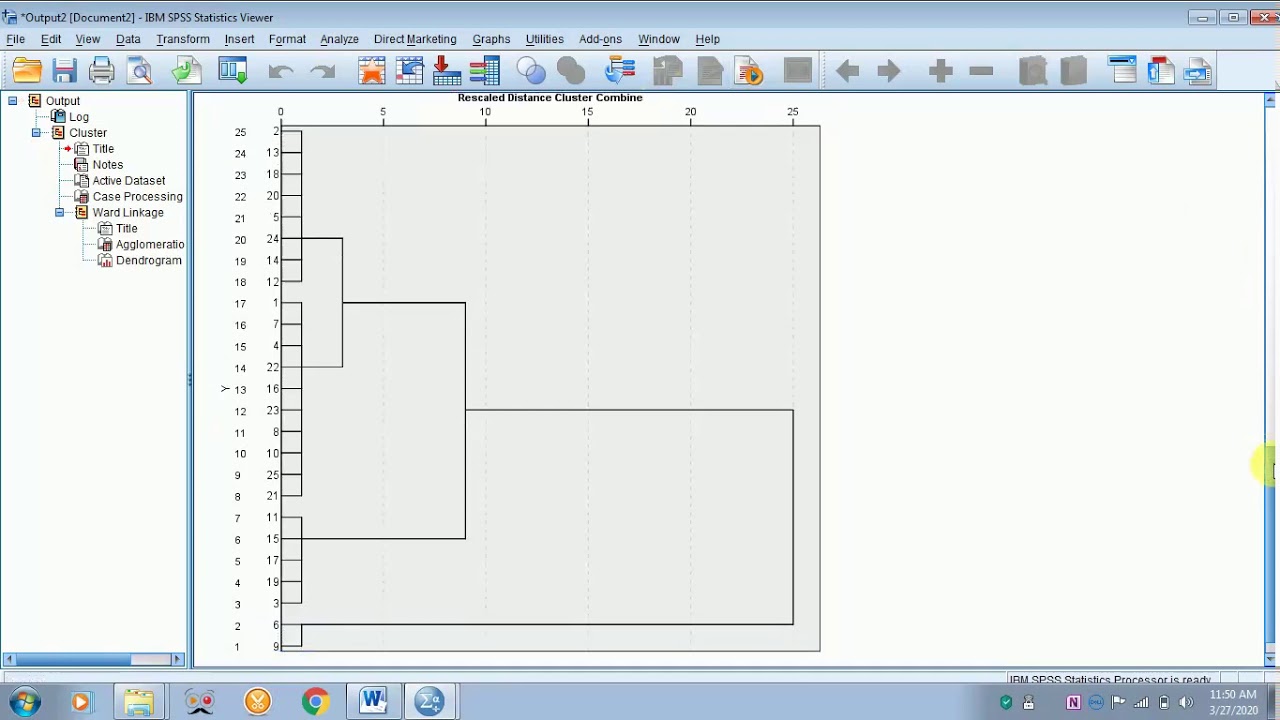Screen dimensions: 1280x720
Task: Click the Go to Case toolbar icon
Action: 410,71
